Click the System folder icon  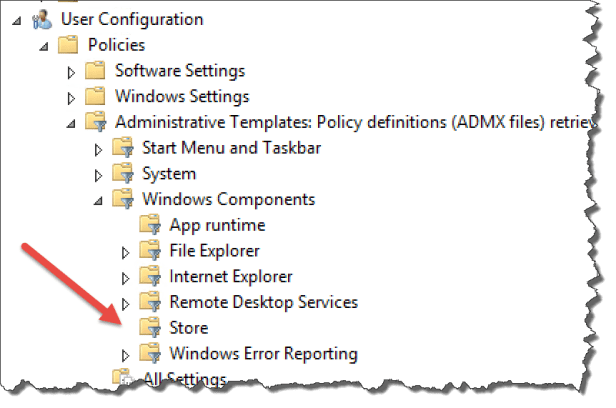(x=122, y=174)
